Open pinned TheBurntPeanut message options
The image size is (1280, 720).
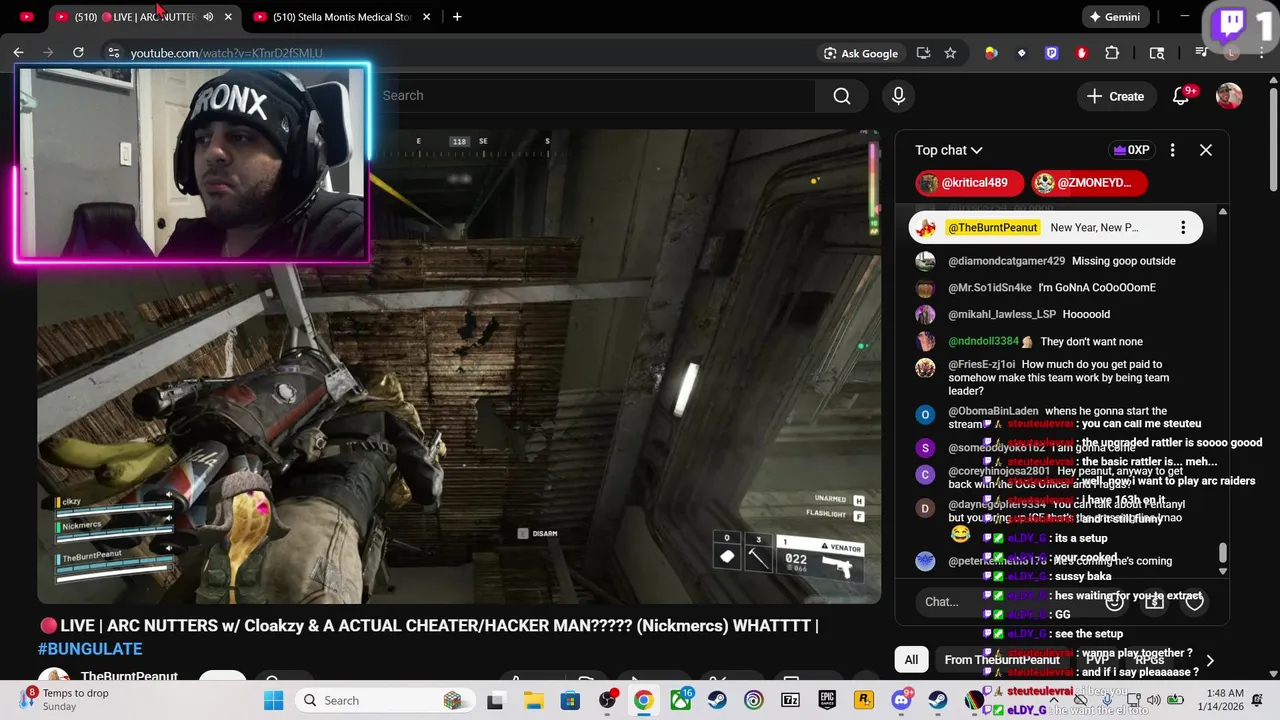pos(1183,227)
